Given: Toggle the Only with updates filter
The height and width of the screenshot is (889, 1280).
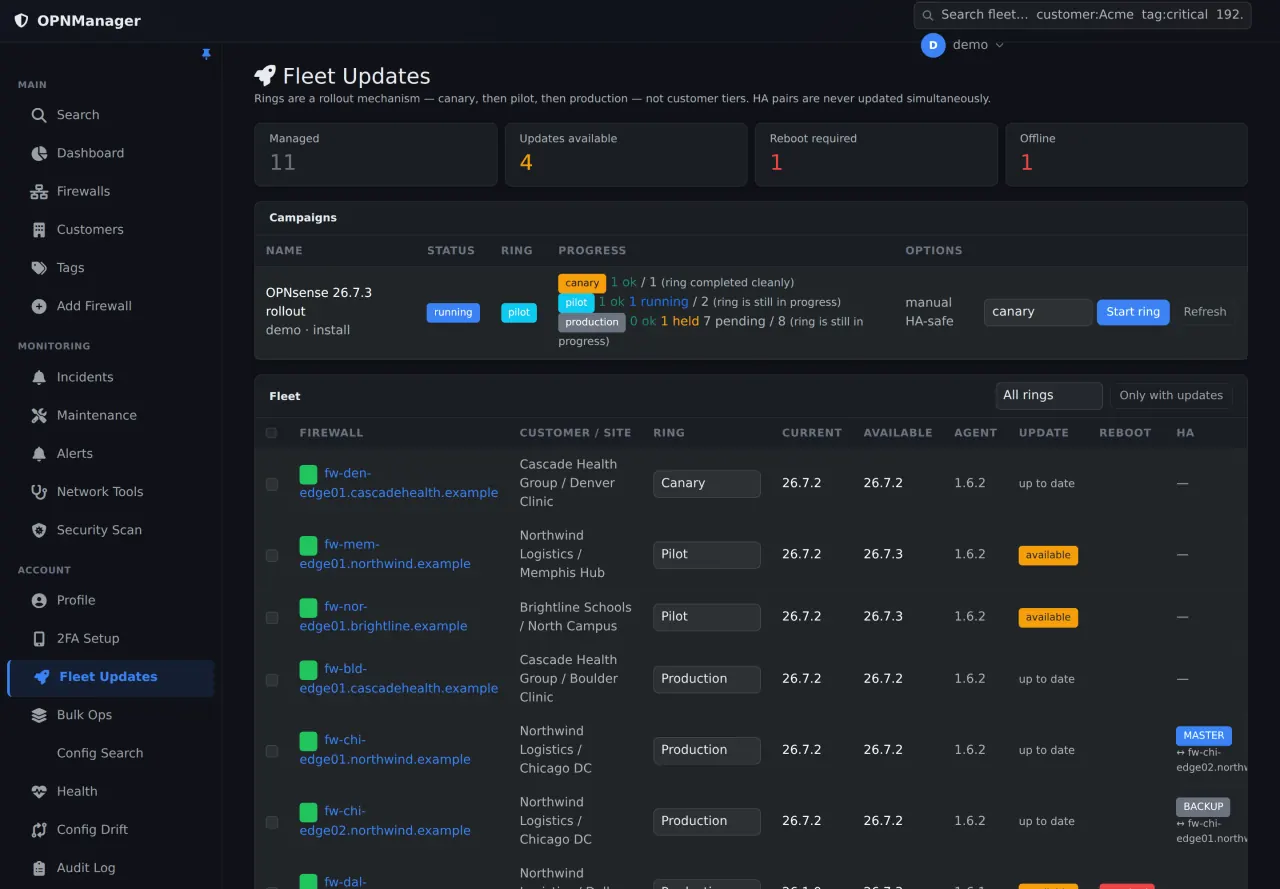Looking at the screenshot, I should pyautogui.click(x=1171, y=396).
